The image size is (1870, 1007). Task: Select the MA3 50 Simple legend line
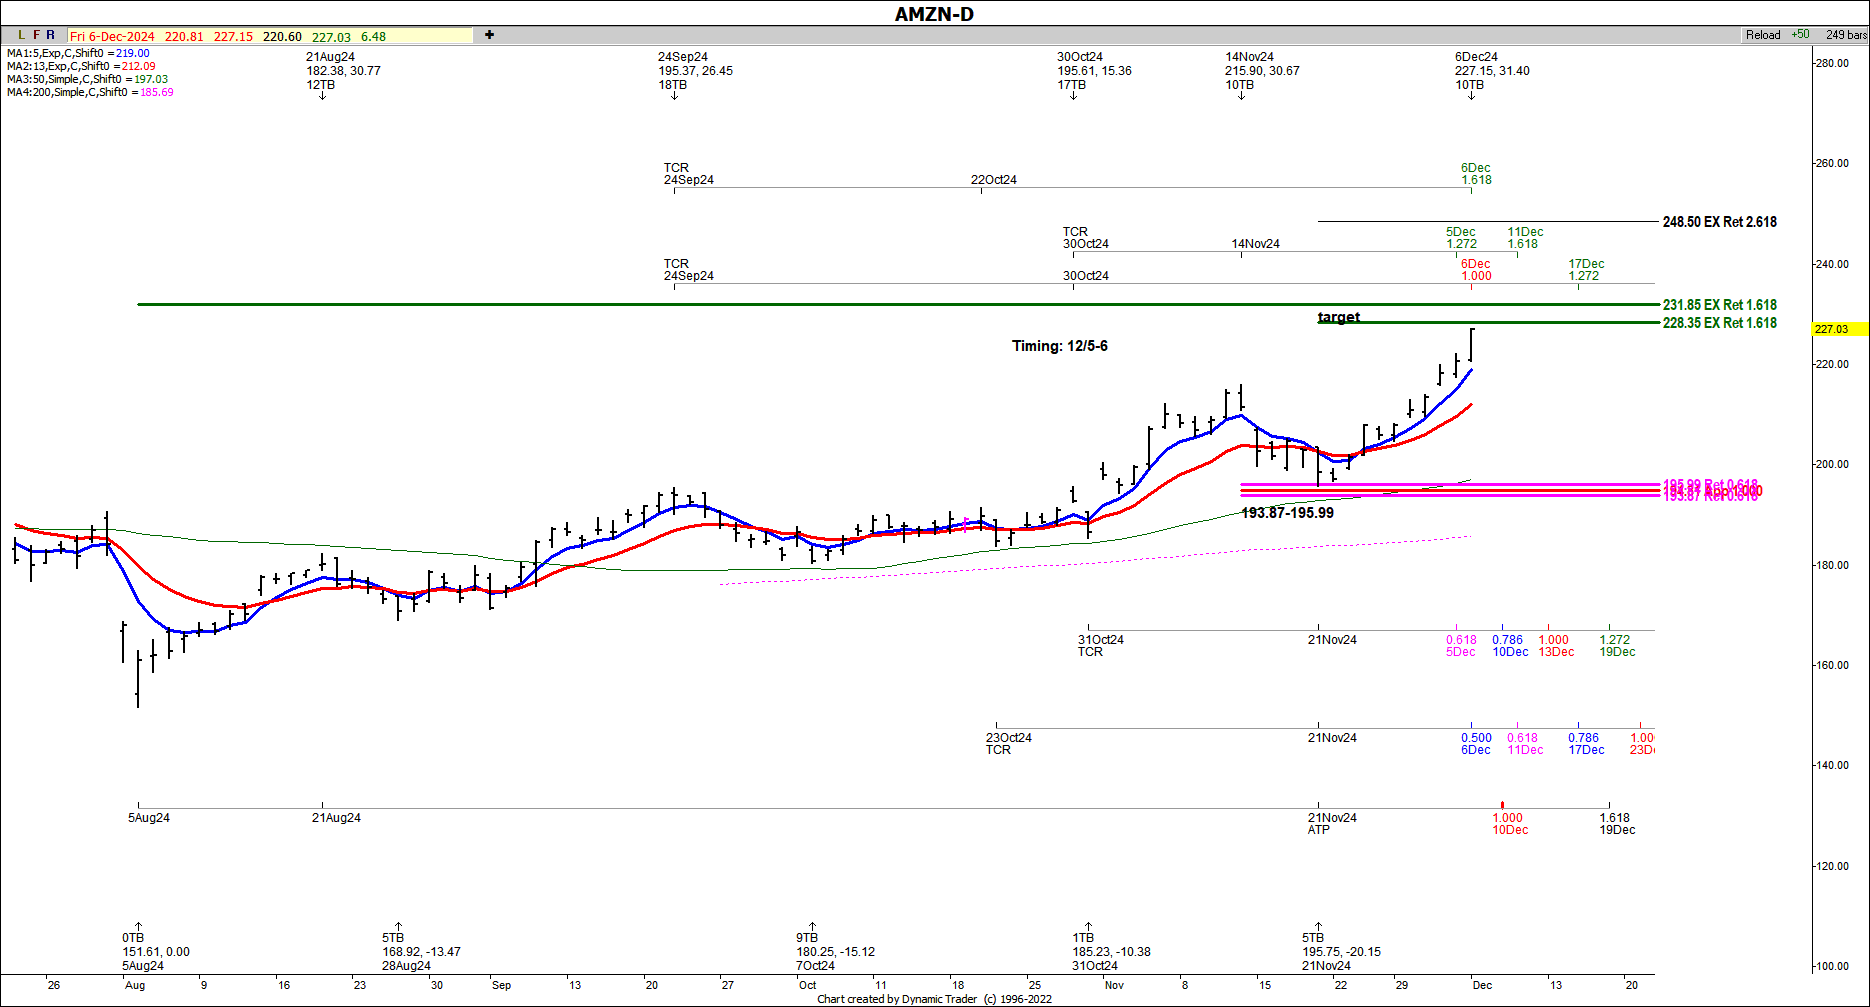pyautogui.click(x=87, y=79)
